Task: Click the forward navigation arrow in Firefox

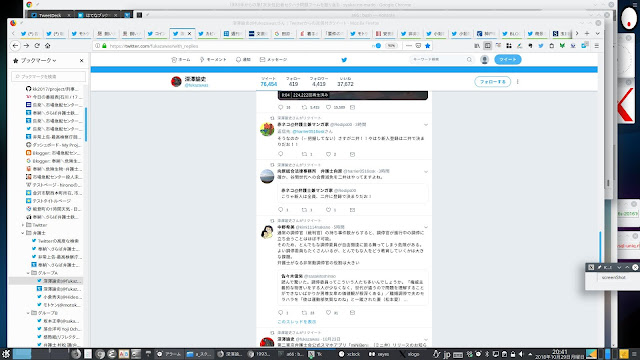Action: (x=26, y=46)
